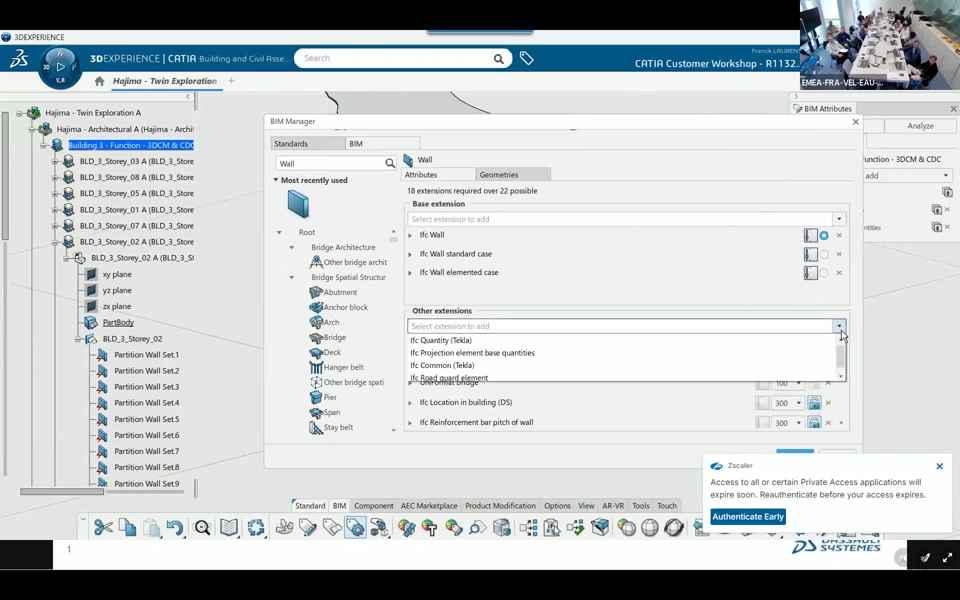Select PartBody in the tree
The width and height of the screenshot is (960, 600).
[x=118, y=322]
